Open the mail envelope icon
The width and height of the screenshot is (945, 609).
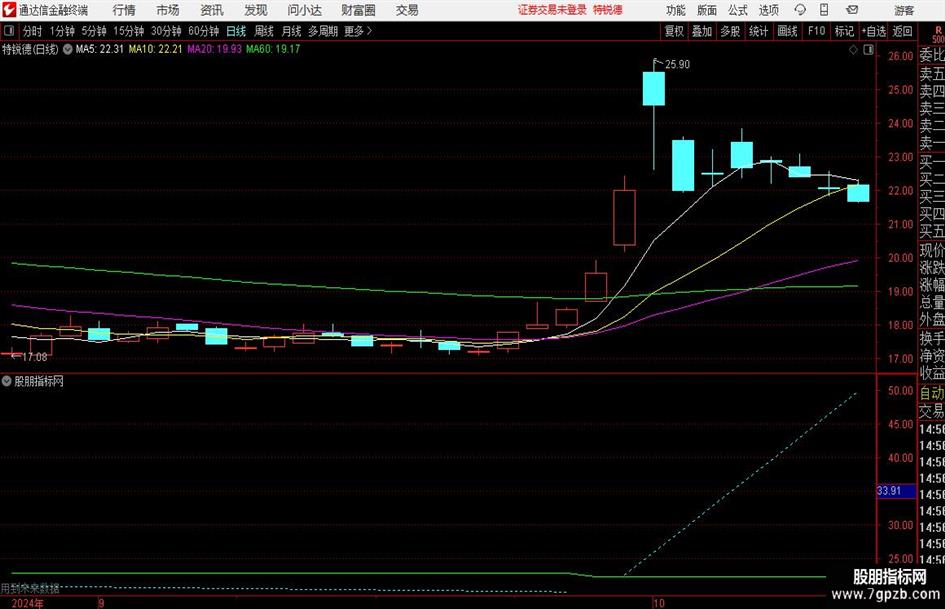coord(852,10)
